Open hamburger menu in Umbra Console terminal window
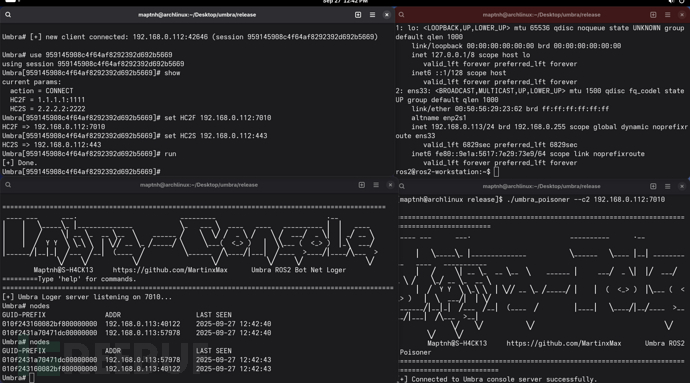 pos(376,185)
